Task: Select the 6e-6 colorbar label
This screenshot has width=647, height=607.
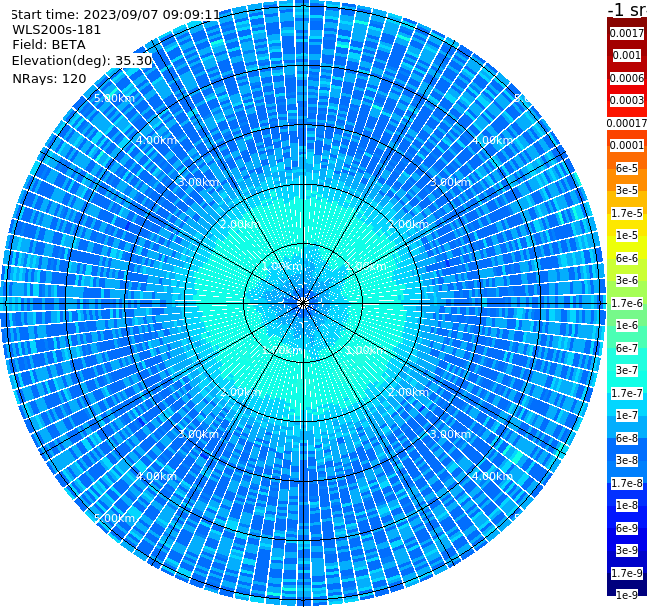Action: [627, 258]
